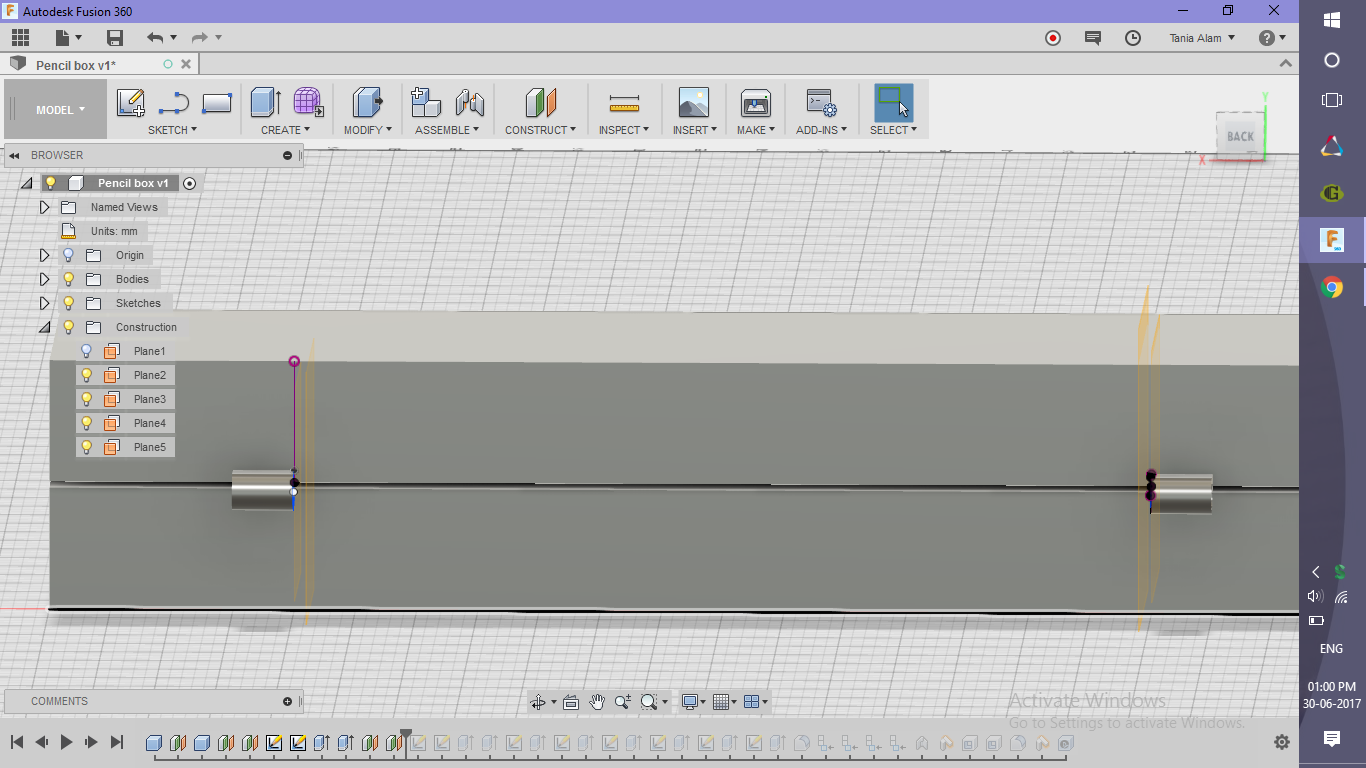
Task: Open the comments chat bubble icon
Action: (x=1093, y=38)
